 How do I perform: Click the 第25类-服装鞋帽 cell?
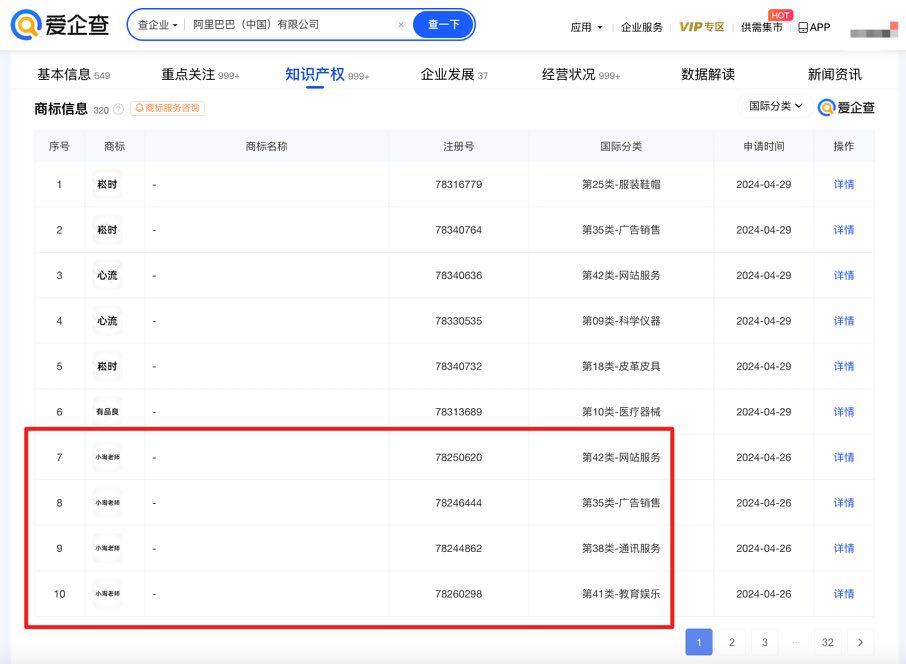pos(621,184)
